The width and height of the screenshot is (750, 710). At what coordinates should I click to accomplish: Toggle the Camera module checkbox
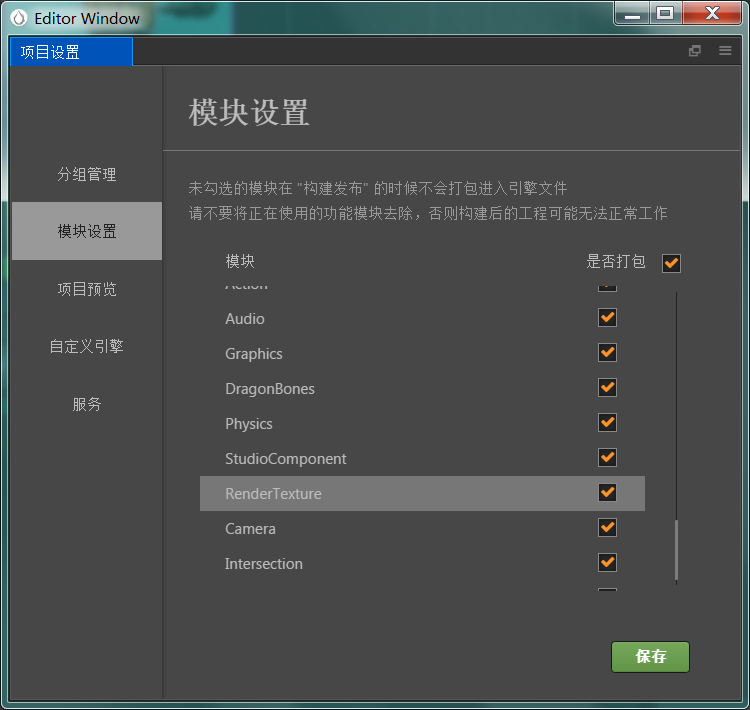(607, 528)
